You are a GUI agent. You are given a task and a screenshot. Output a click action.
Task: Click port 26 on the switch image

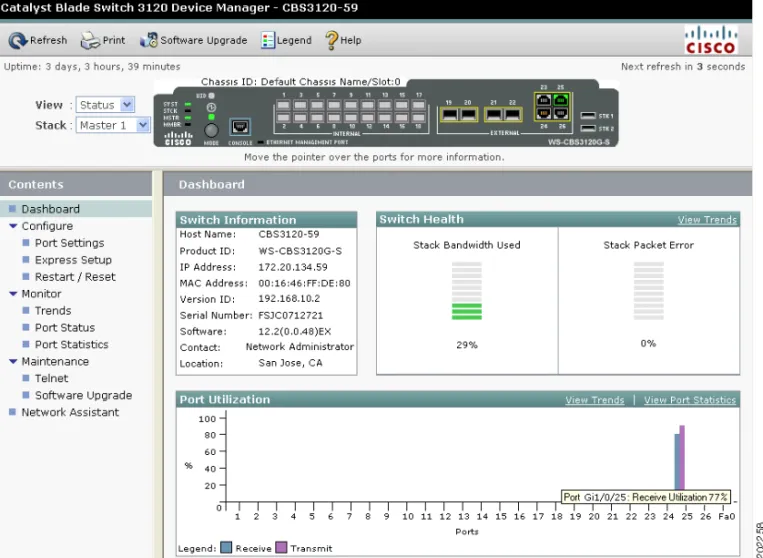561,113
